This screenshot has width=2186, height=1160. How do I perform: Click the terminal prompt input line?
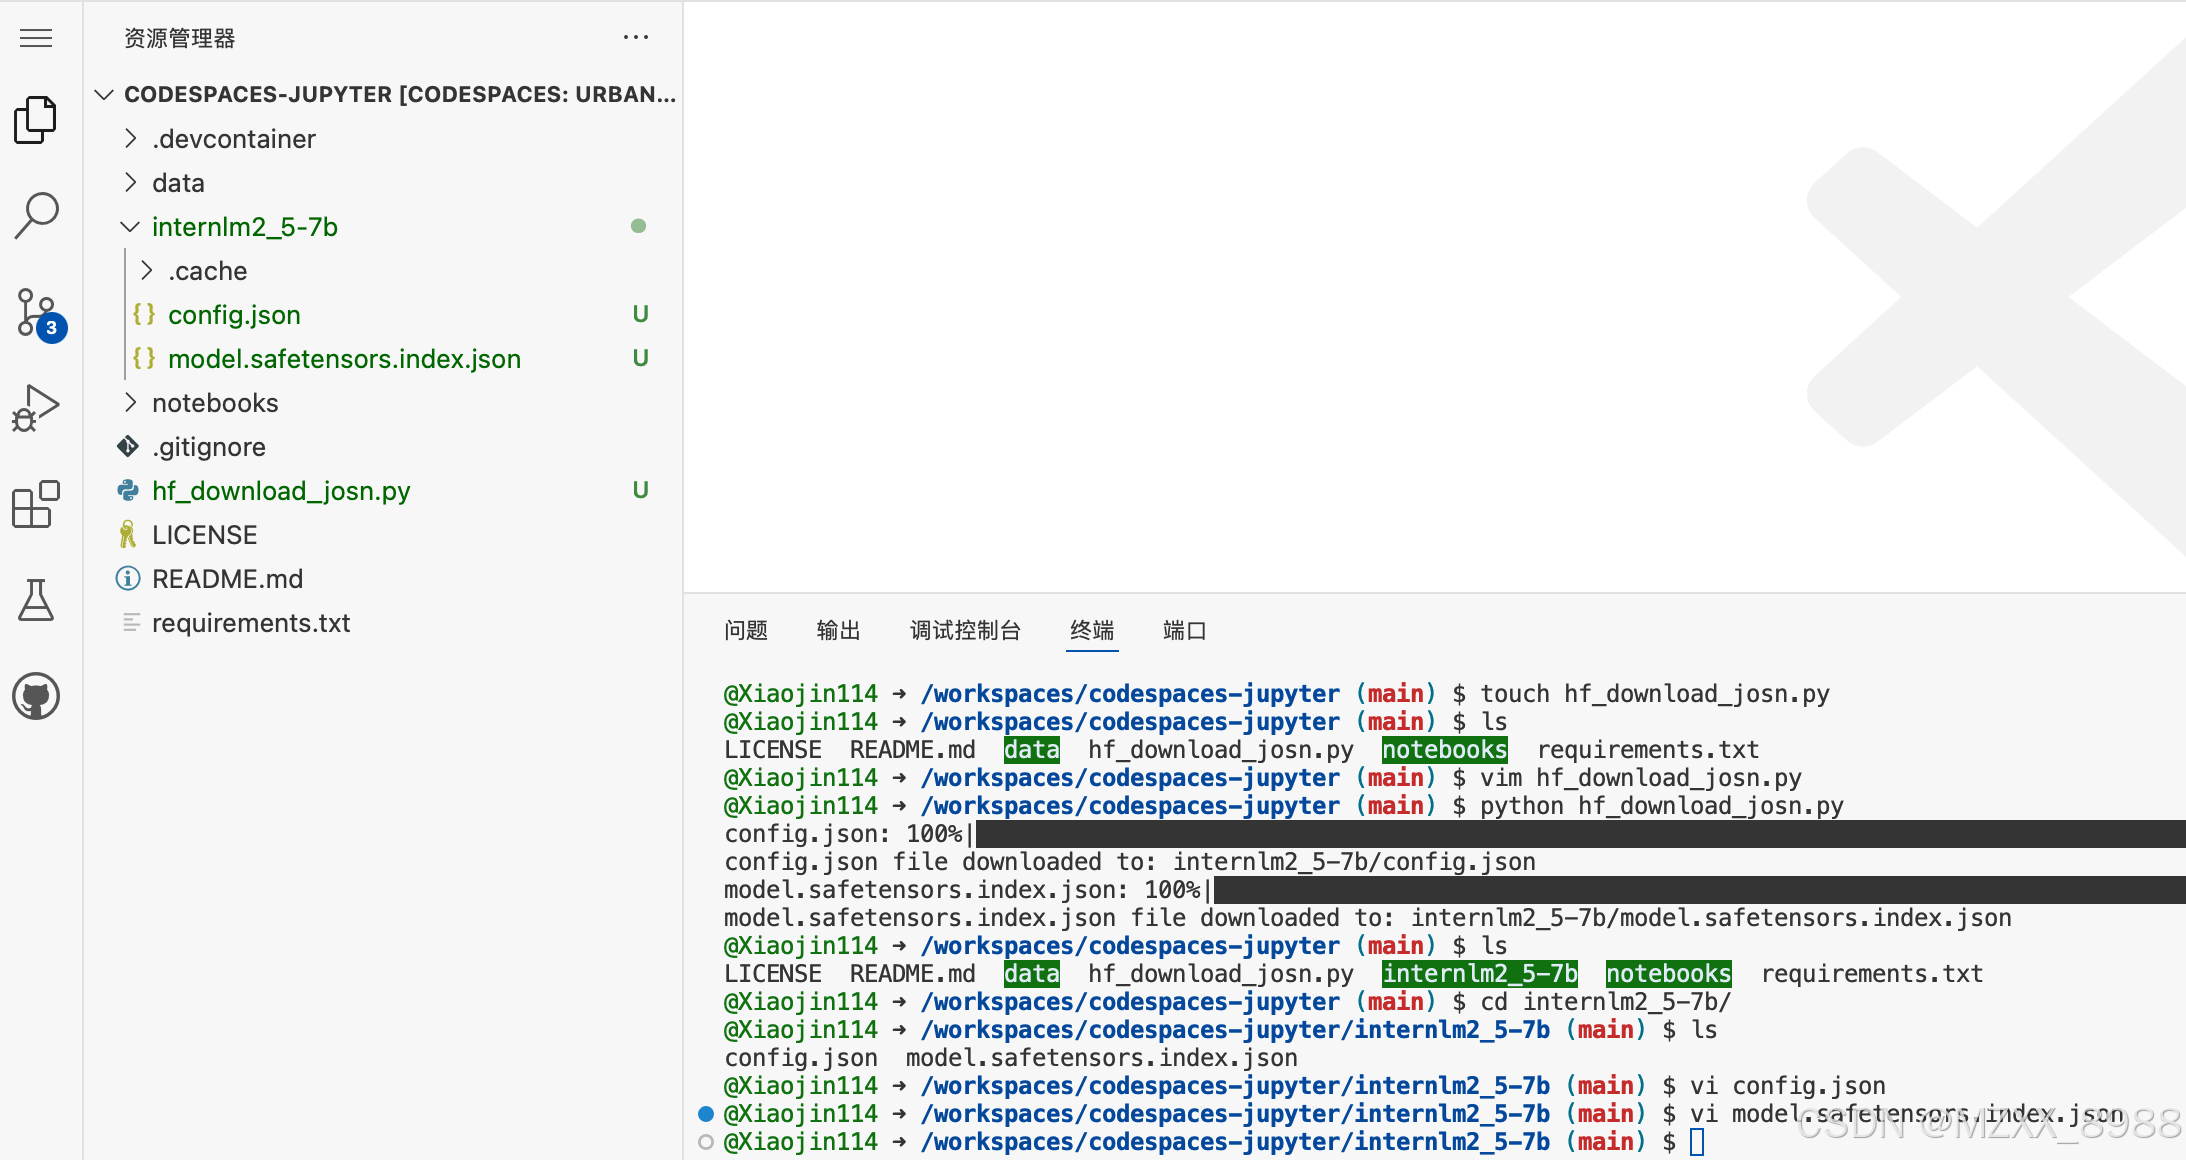coord(1700,1140)
